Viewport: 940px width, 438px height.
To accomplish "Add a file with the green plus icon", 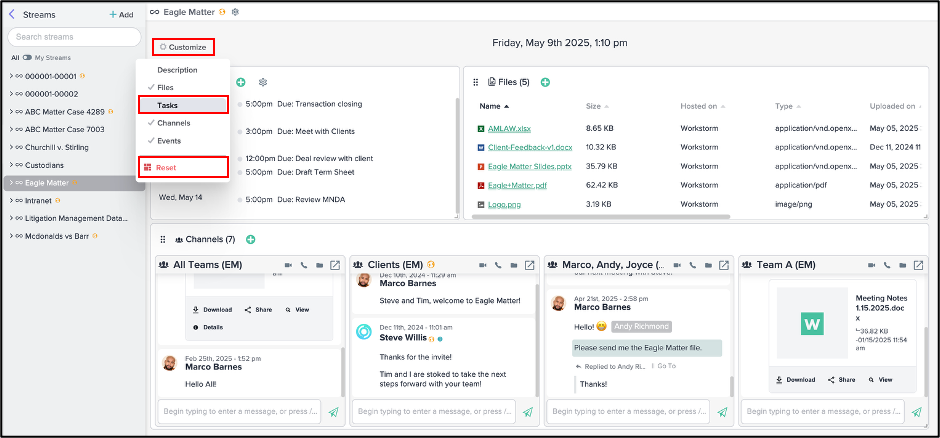I will (x=545, y=82).
